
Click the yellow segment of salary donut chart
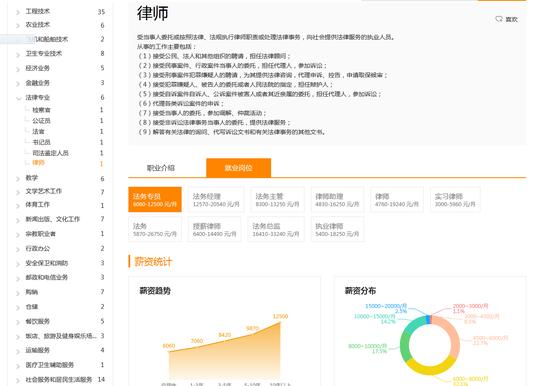(x=430, y=368)
